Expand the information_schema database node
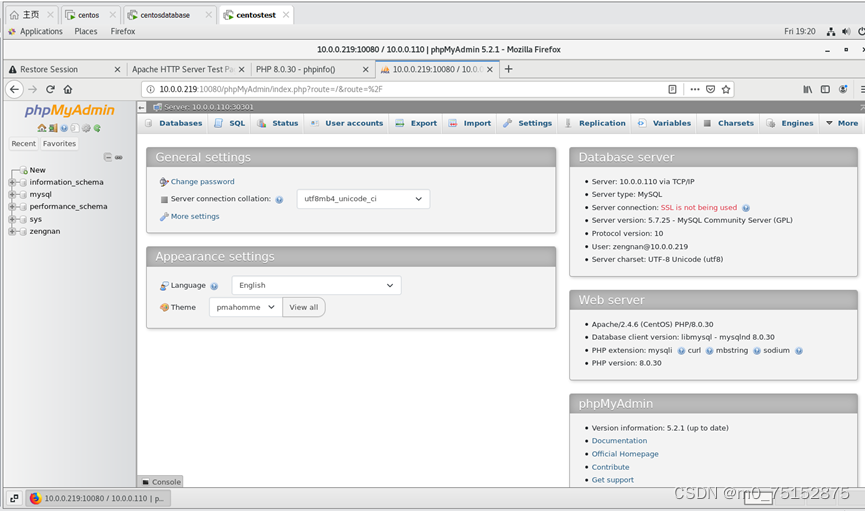 tap(12, 182)
